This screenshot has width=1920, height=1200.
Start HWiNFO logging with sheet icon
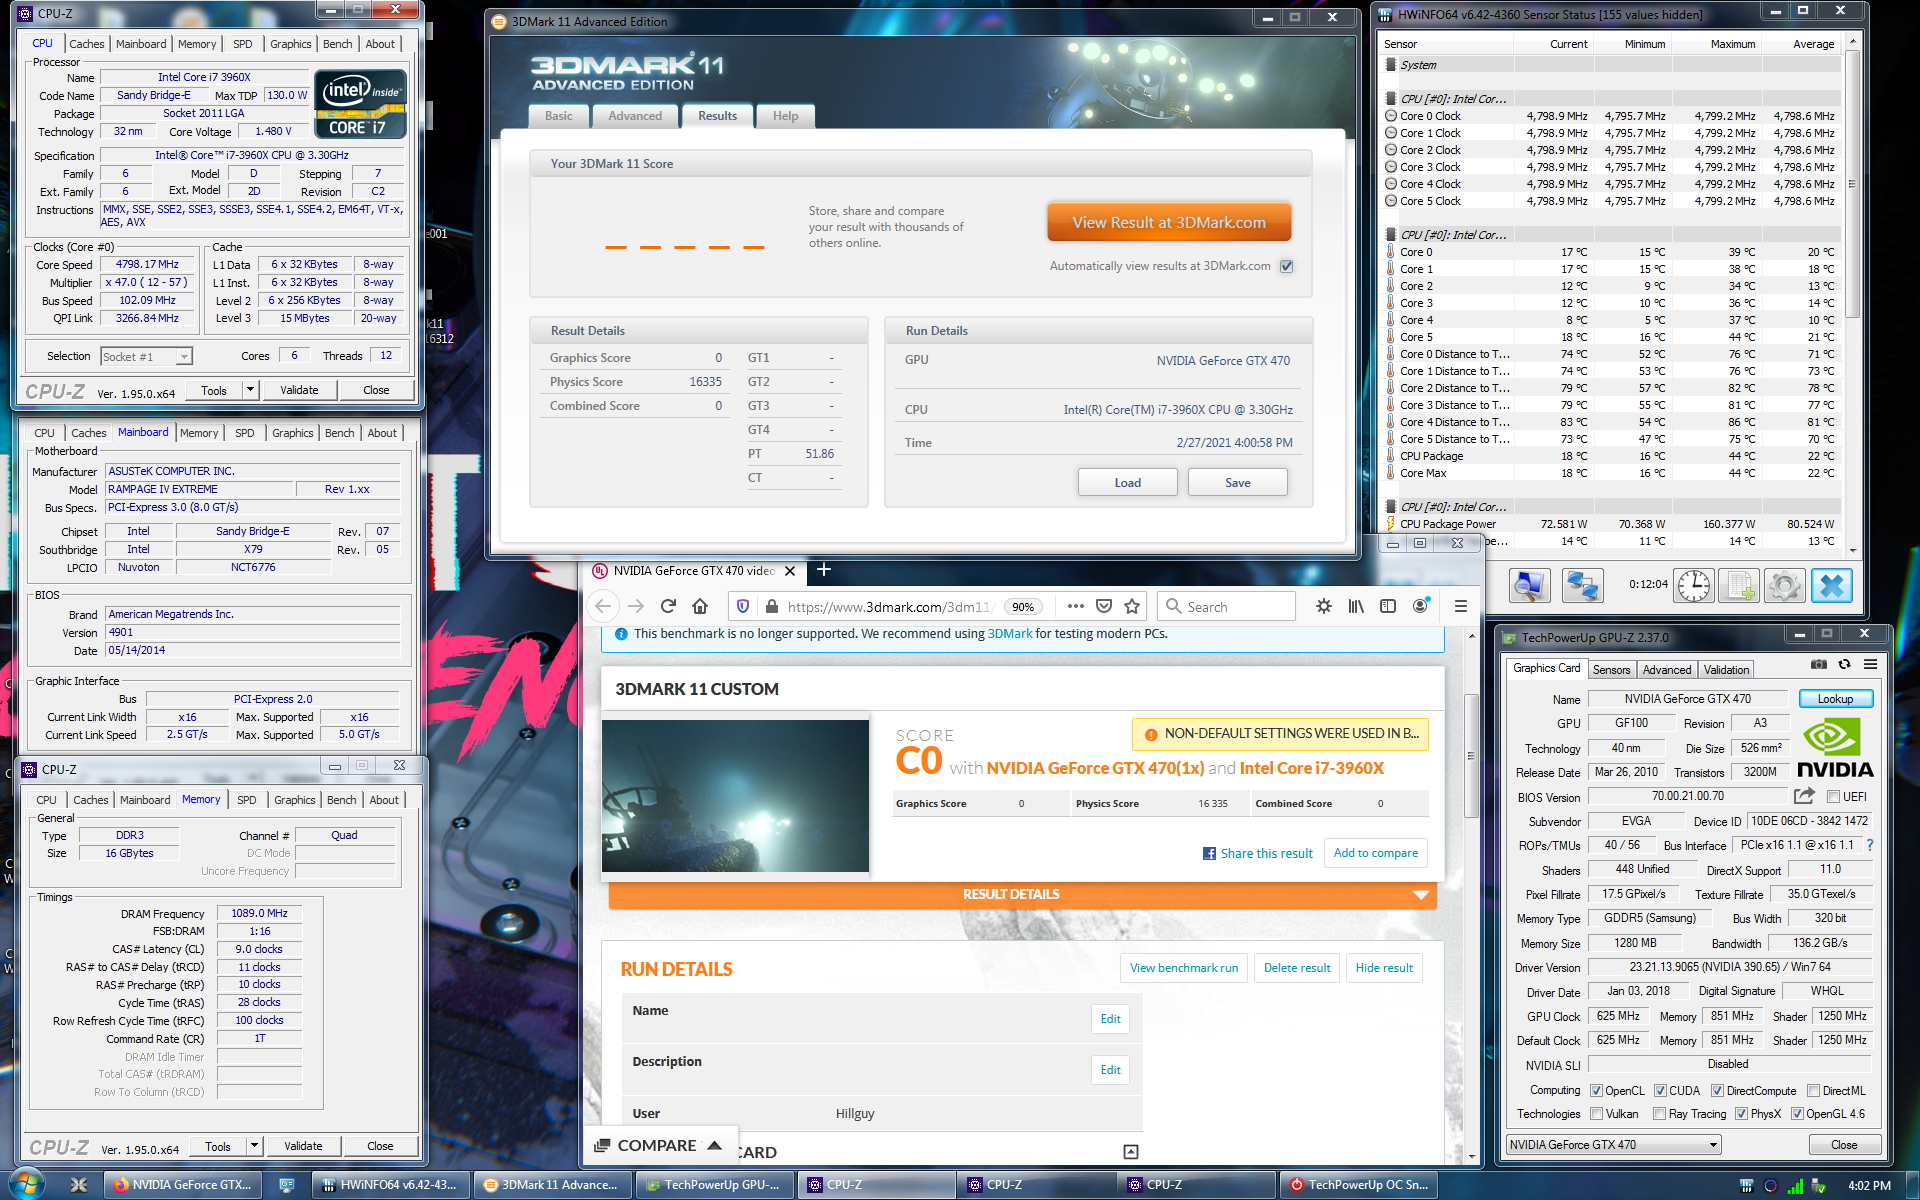pos(1739,586)
